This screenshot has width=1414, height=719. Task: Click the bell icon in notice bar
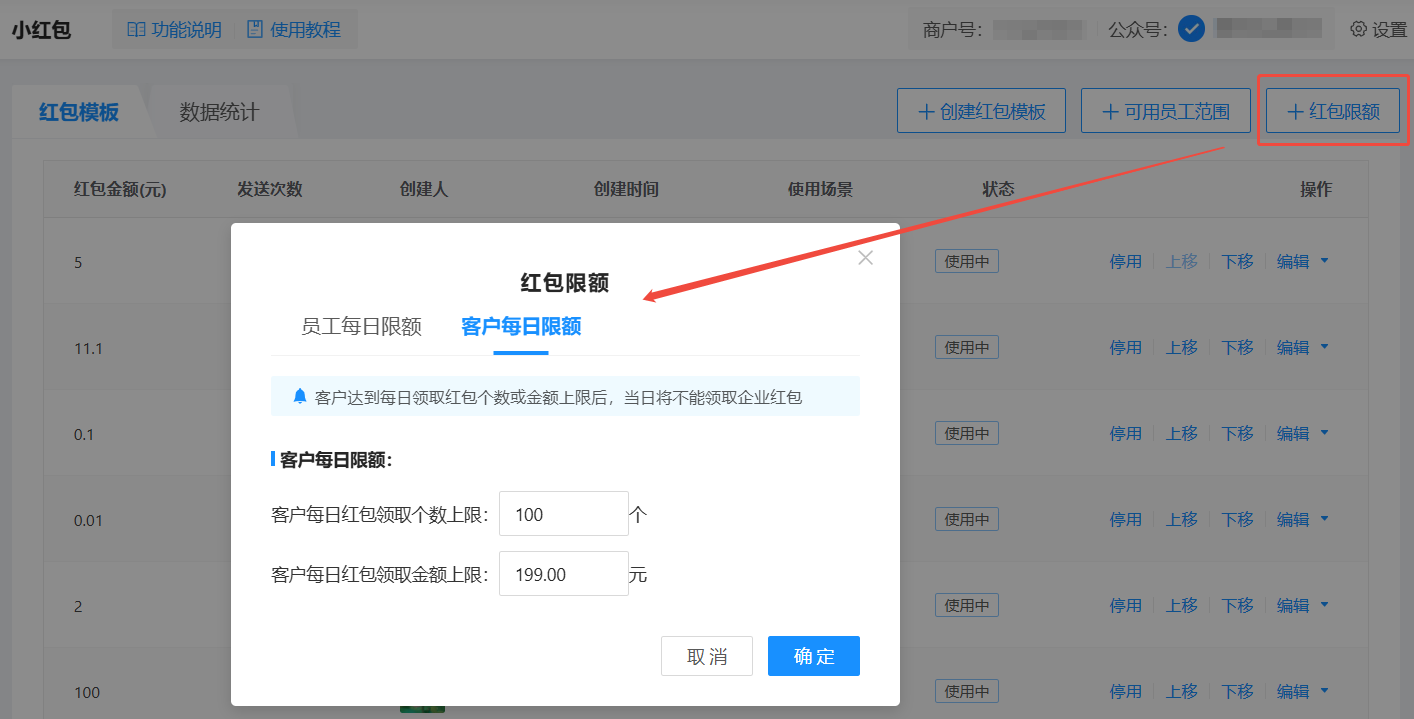click(x=299, y=397)
